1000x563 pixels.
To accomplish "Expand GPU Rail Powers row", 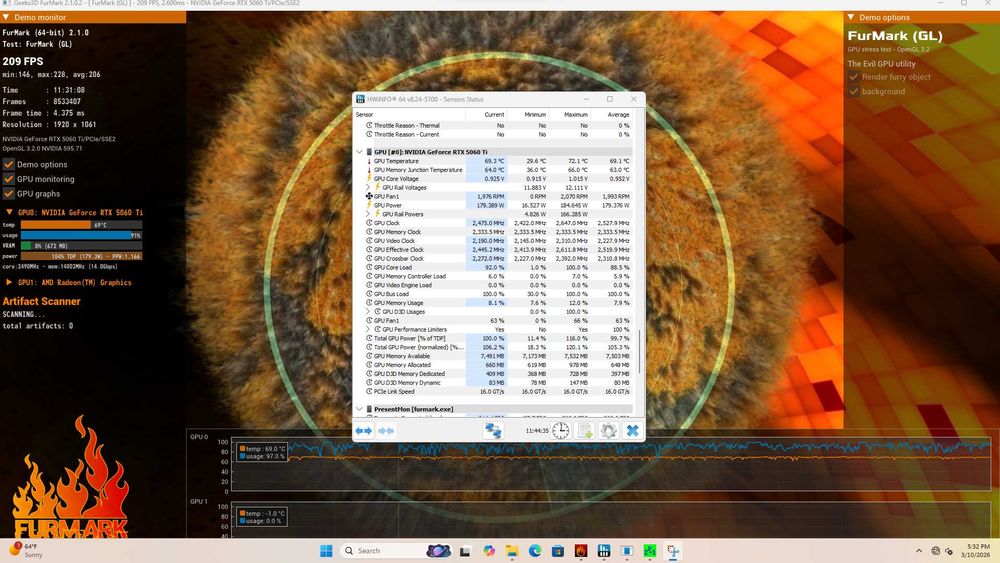I will coord(368,214).
